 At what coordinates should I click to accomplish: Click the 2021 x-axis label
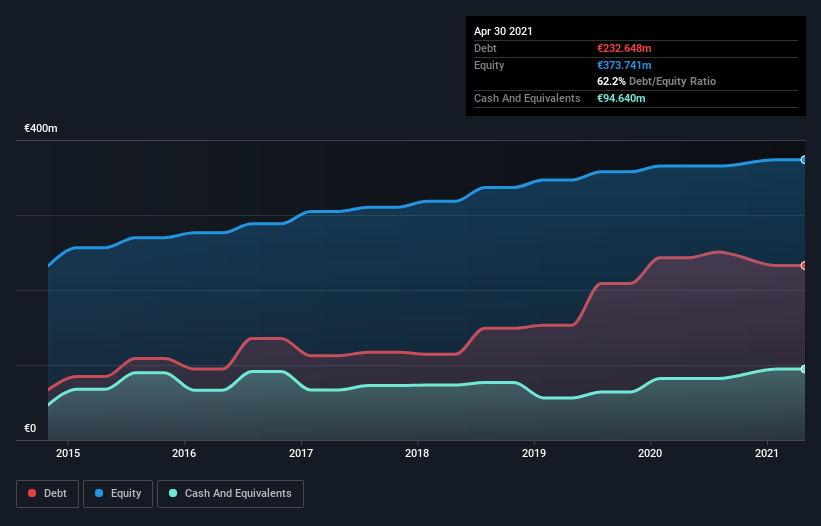pyautogui.click(x=767, y=453)
